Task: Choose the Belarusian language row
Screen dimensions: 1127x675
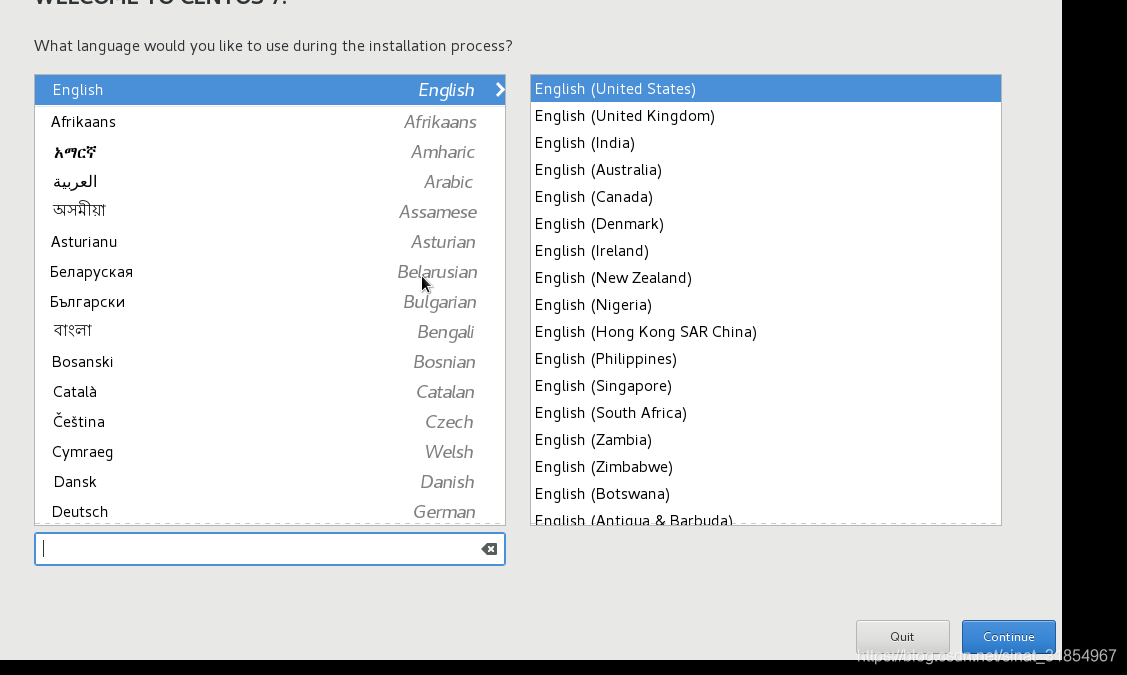Action: click(x=270, y=272)
